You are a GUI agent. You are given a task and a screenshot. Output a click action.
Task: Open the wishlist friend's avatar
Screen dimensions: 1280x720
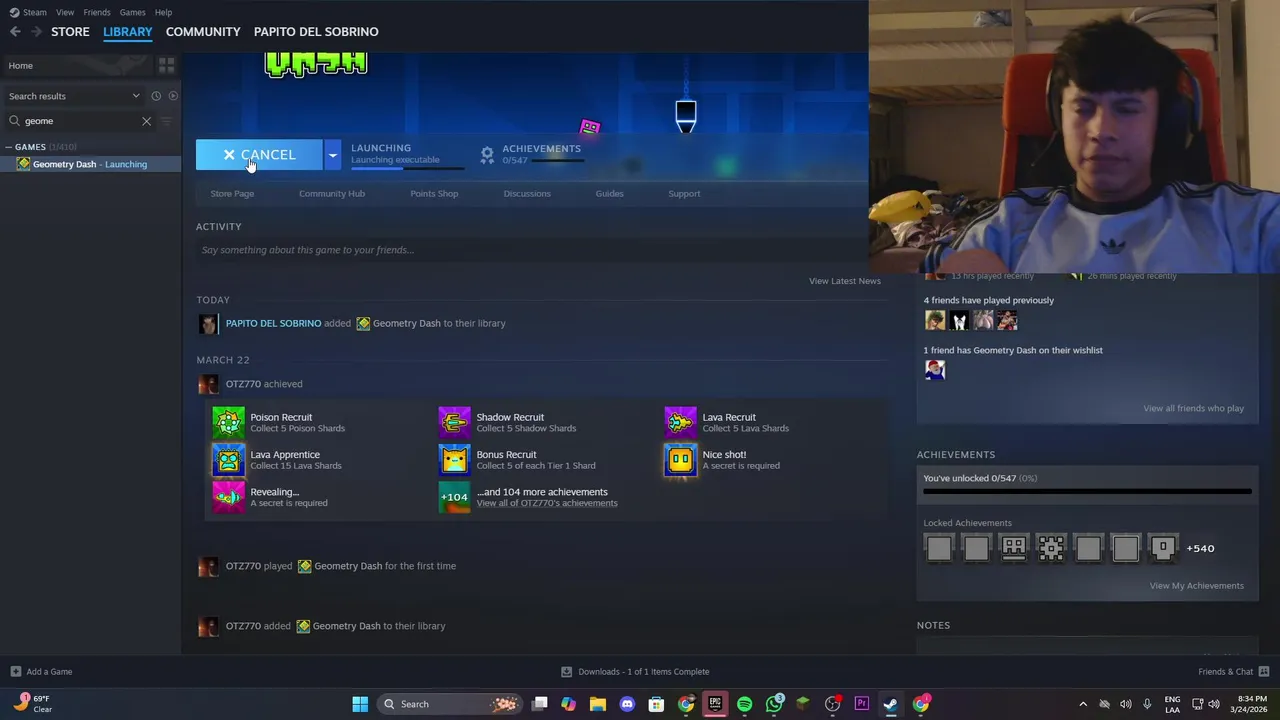click(934, 370)
